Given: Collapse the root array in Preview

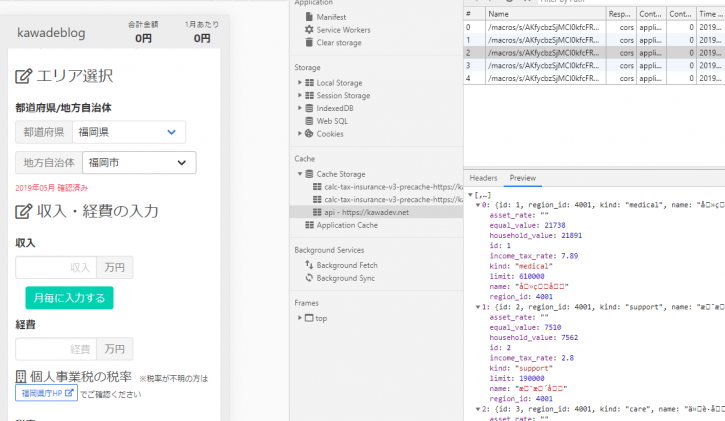Looking at the screenshot, I should 470,195.
